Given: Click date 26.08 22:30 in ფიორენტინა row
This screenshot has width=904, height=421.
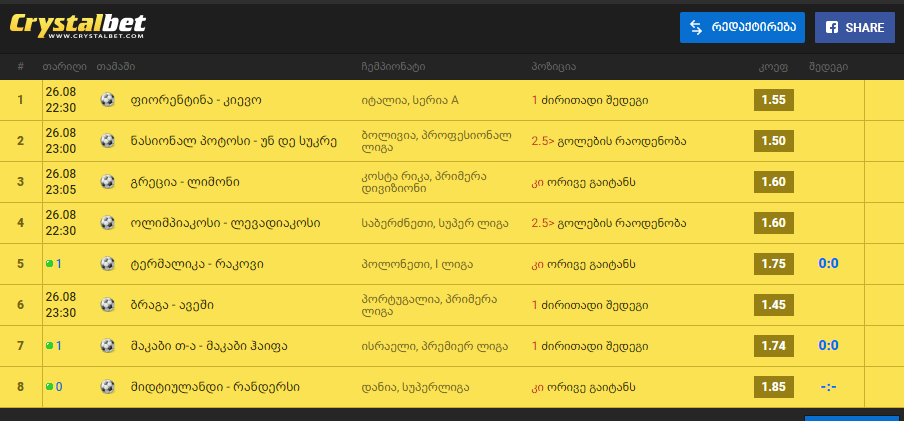Looking at the screenshot, I should point(61,100).
